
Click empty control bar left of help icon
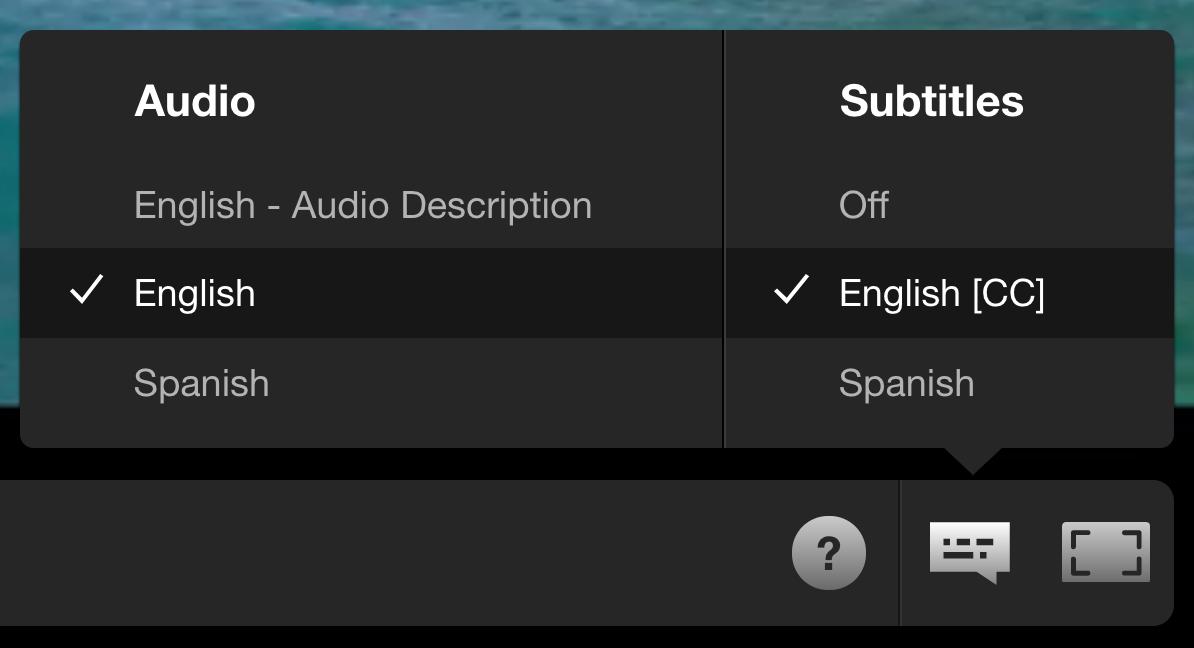coord(400,552)
